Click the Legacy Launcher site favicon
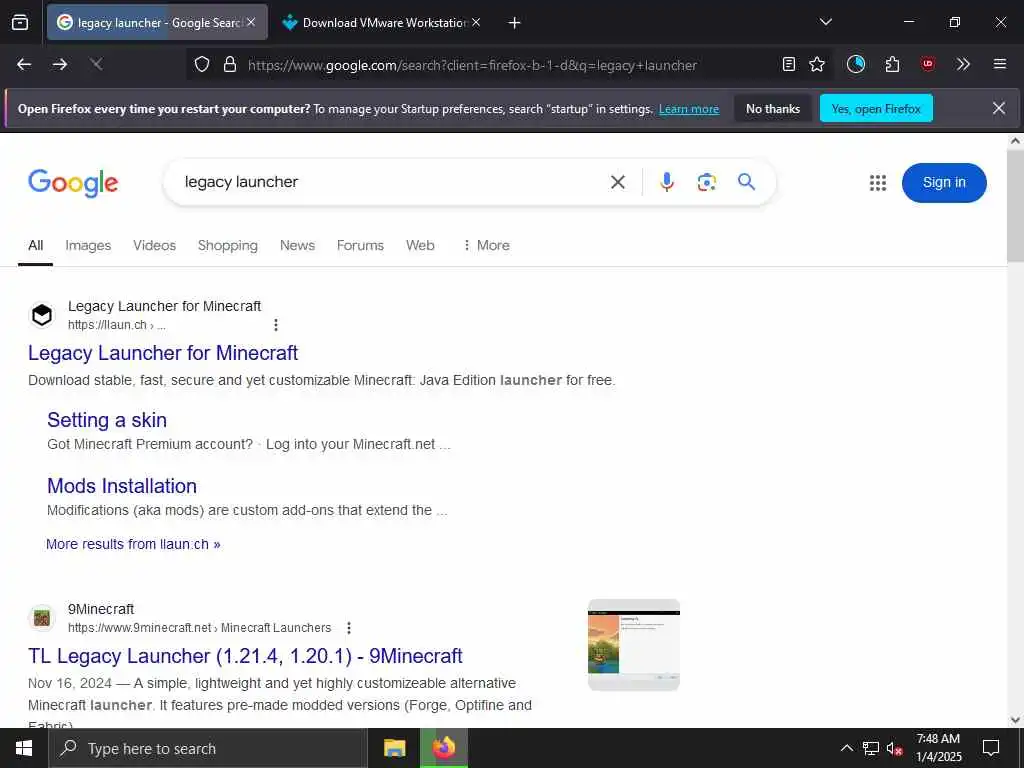 pos(42,315)
